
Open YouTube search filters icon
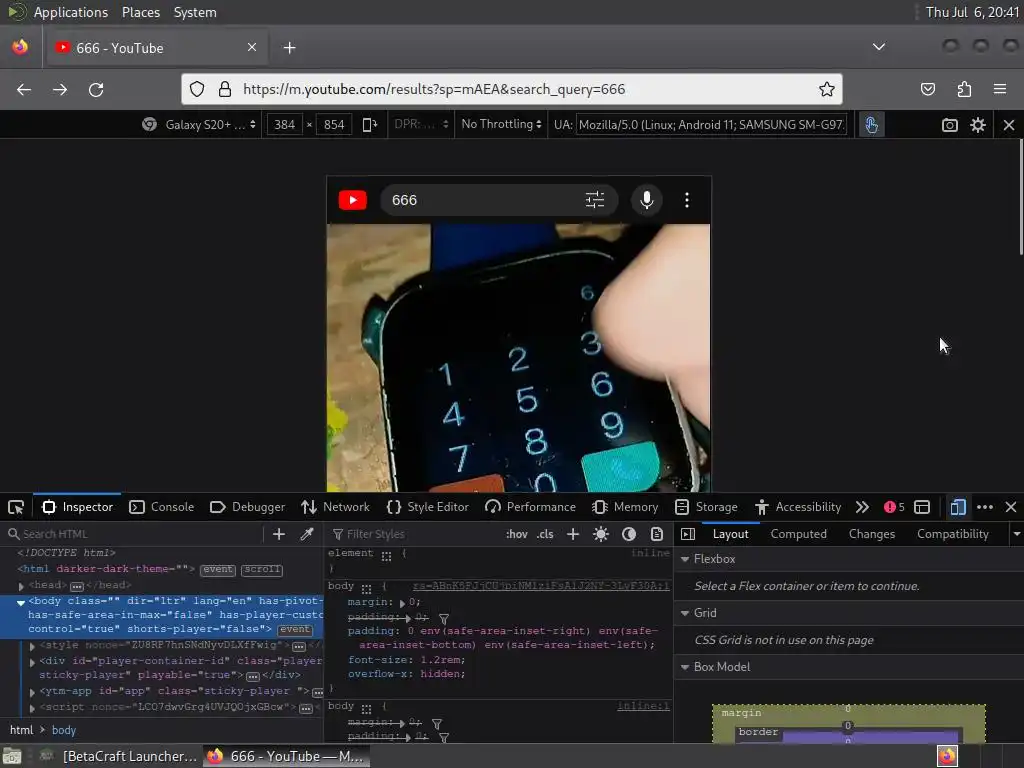[x=595, y=200]
